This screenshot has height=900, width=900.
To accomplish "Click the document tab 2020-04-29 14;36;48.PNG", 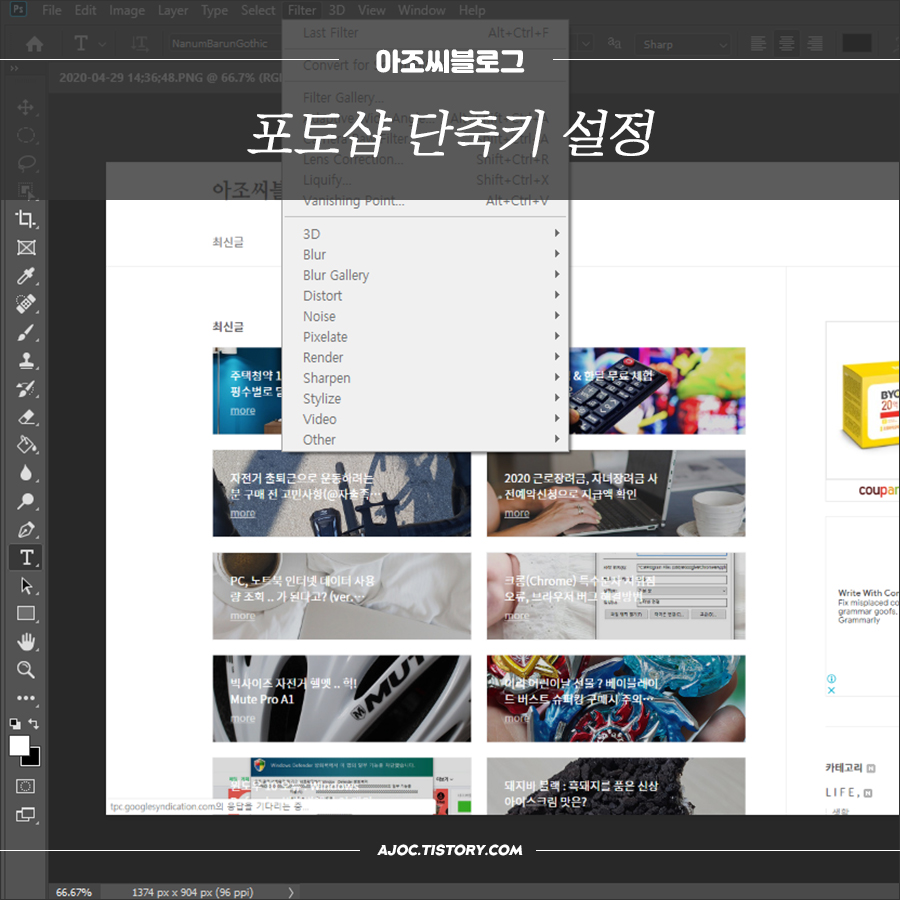I will point(170,77).
